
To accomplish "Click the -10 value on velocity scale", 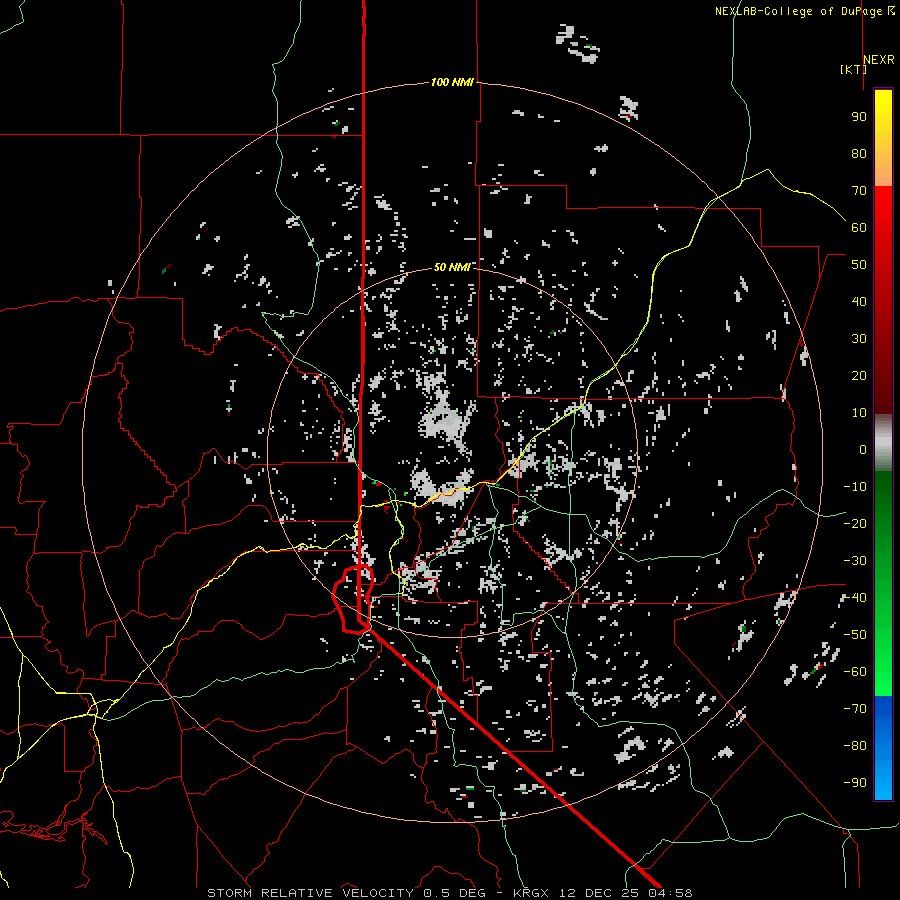I will pyautogui.click(x=855, y=487).
